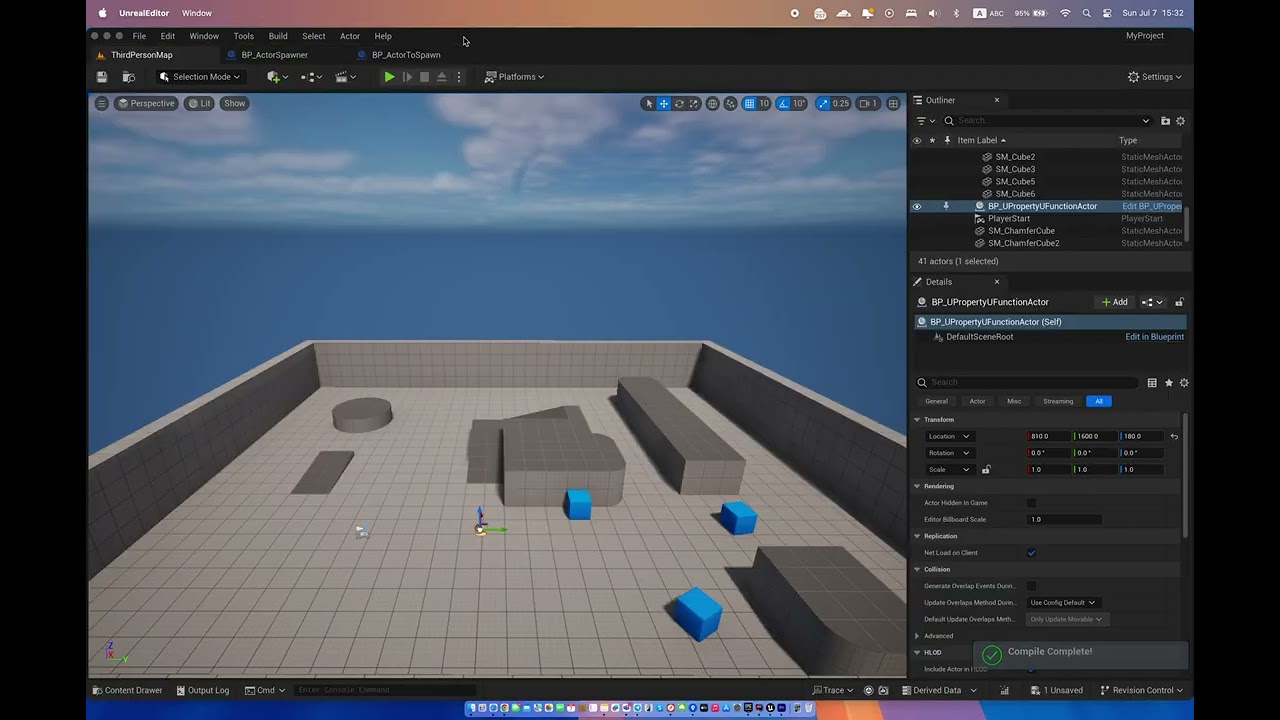Toggle the Scale lock ratio icon
Image resolution: width=1280 pixels, height=720 pixels.
(x=986, y=469)
